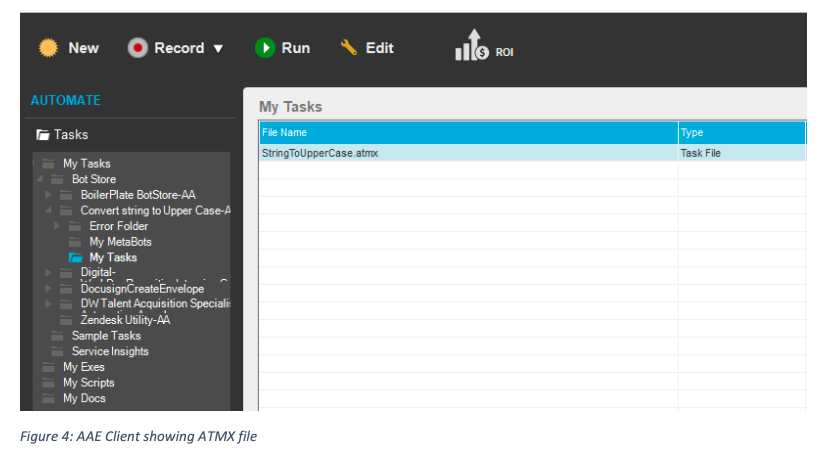Select Convert string to Upper Case folder
829x452 pixels.
[155, 210]
